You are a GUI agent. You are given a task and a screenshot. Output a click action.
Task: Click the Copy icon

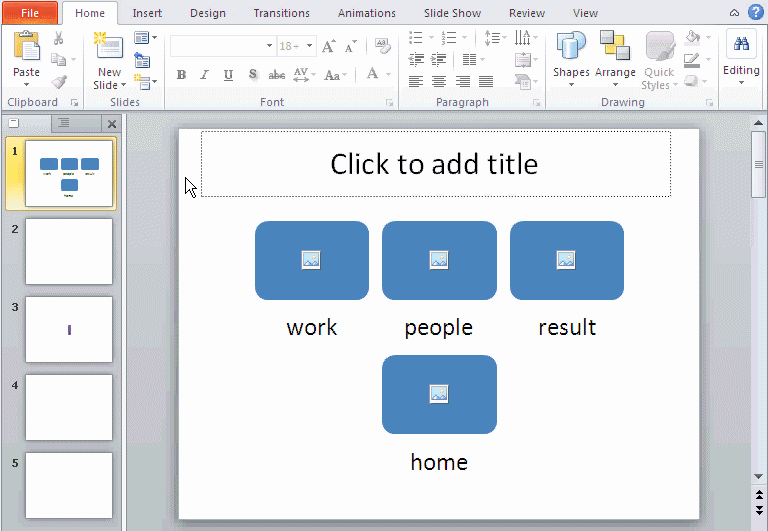click(59, 60)
